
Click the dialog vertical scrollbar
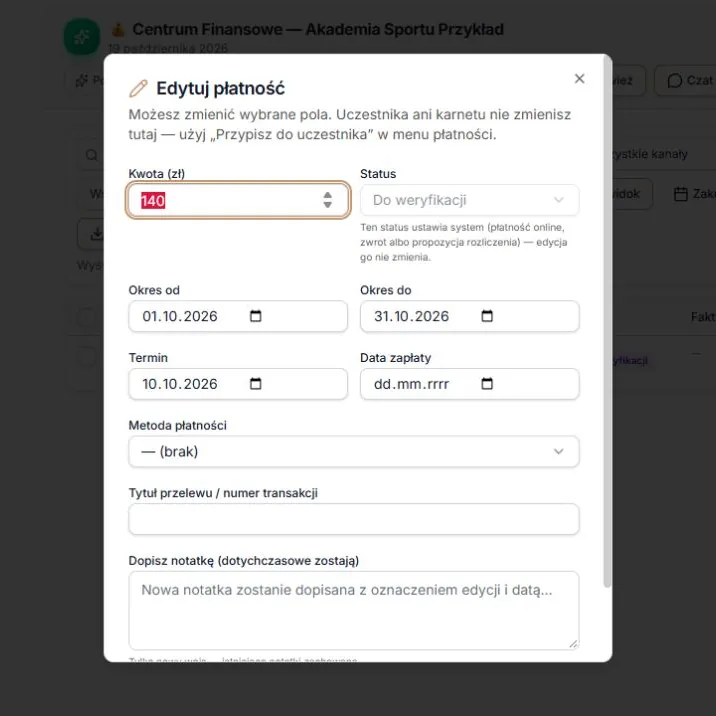(607, 322)
